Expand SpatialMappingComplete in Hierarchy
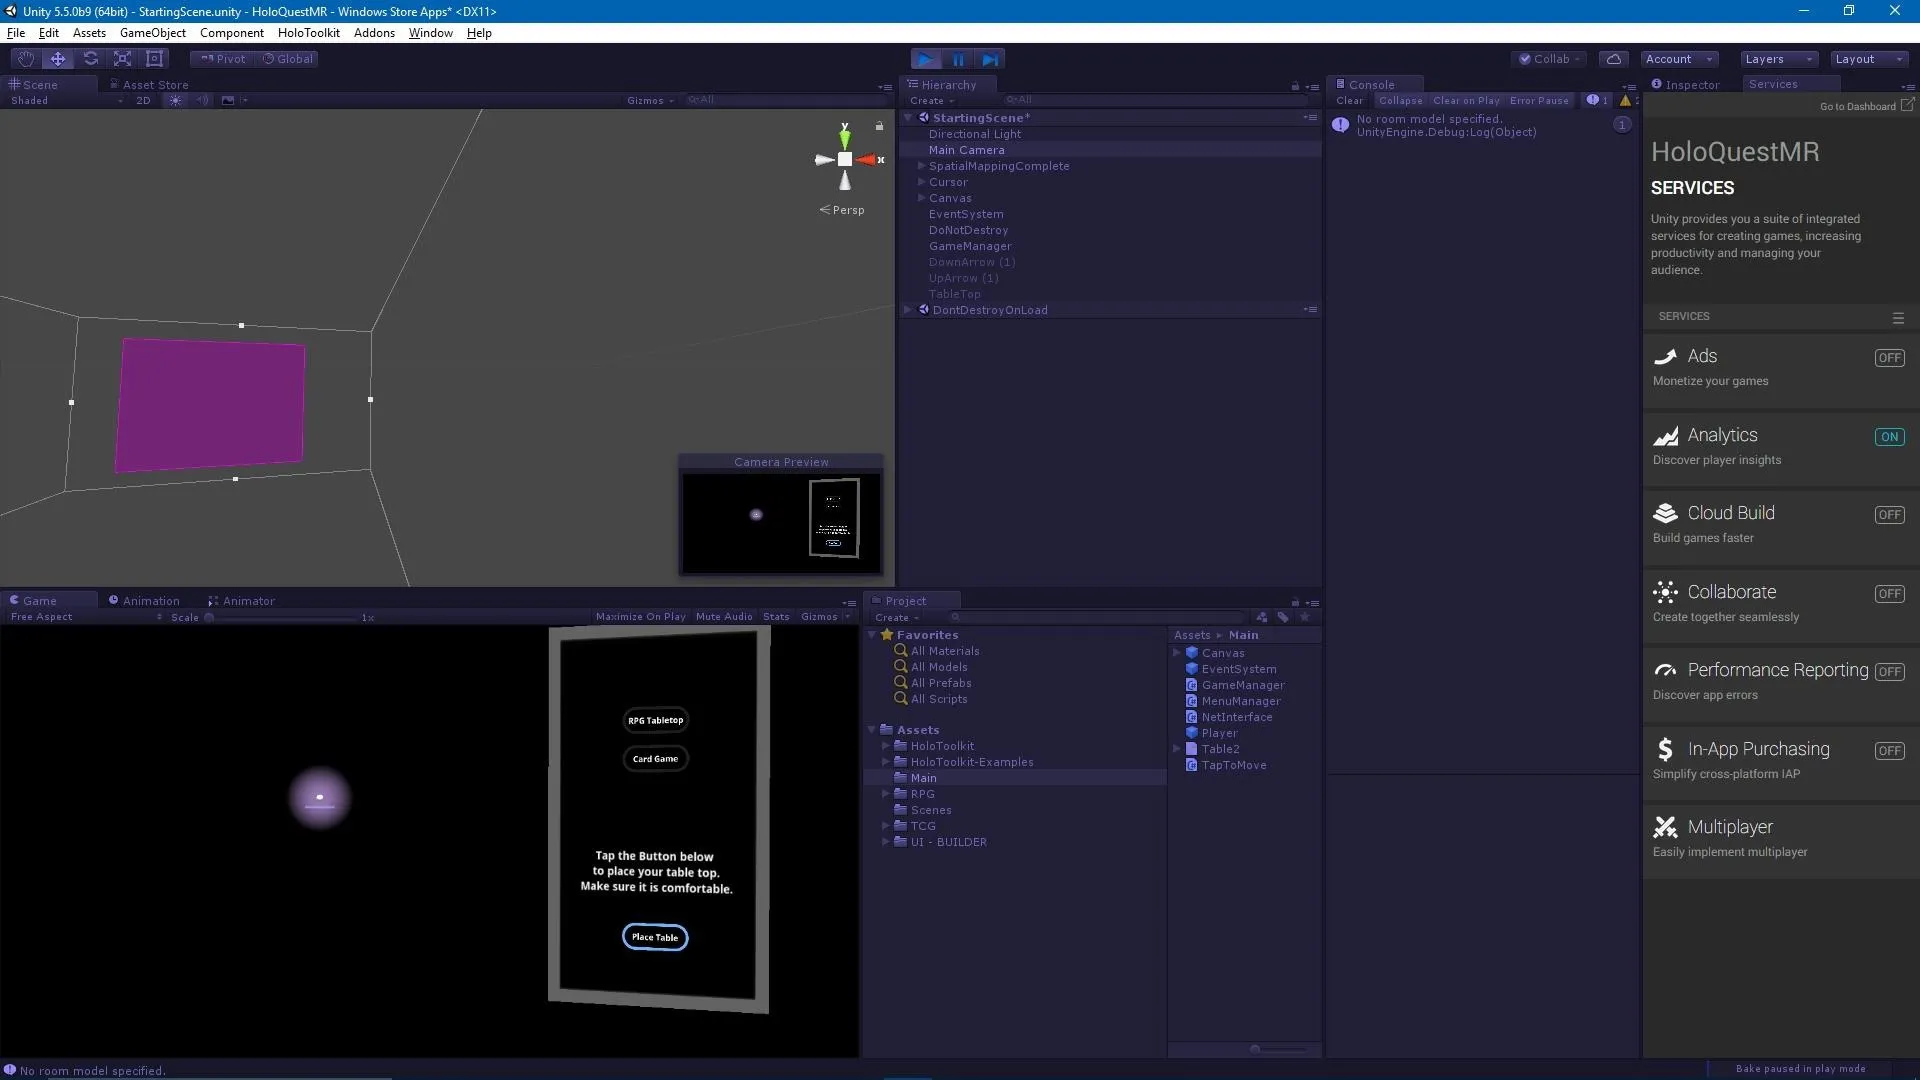 tap(921, 166)
